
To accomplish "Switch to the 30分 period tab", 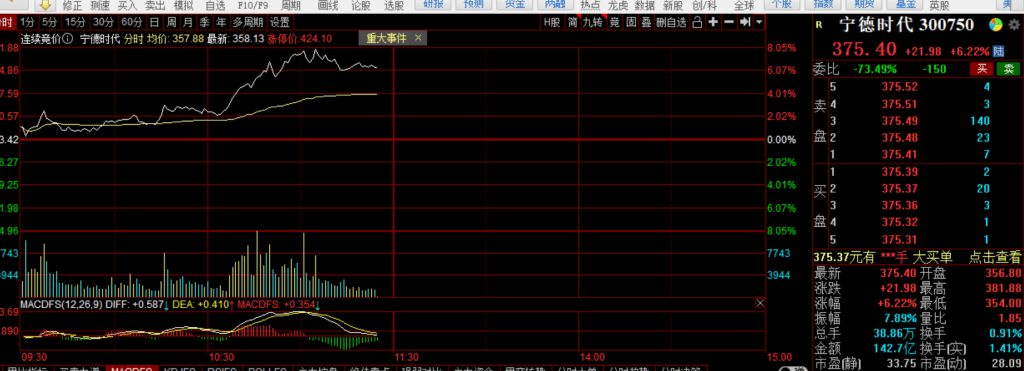I will [103, 22].
